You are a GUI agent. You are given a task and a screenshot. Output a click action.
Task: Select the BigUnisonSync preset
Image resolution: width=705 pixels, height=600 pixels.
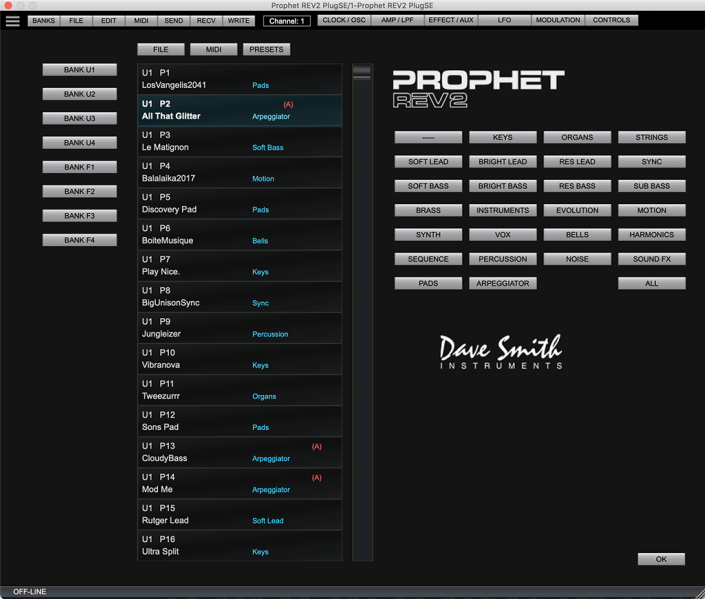(240, 296)
